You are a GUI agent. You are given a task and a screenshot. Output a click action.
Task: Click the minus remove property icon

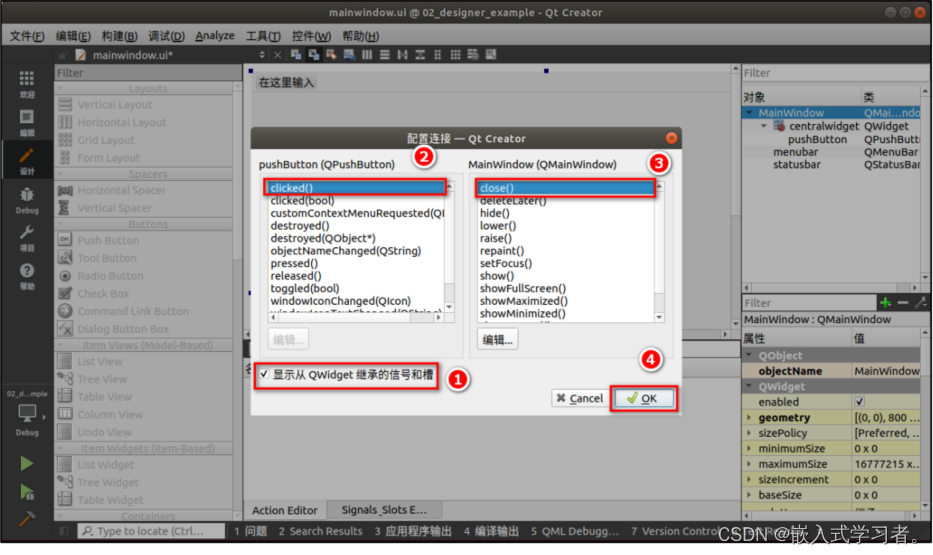point(903,303)
